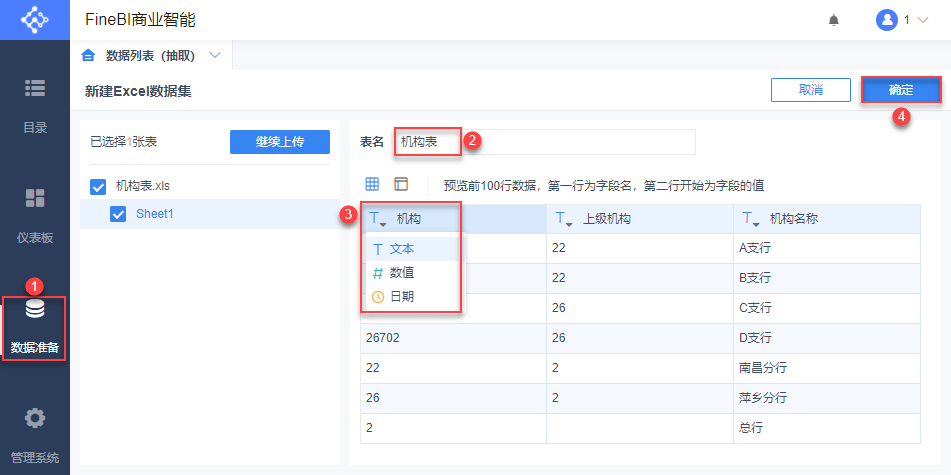Open the 目录 directory sidebar icon
This screenshot has width=951, height=475.
pos(35,88)
